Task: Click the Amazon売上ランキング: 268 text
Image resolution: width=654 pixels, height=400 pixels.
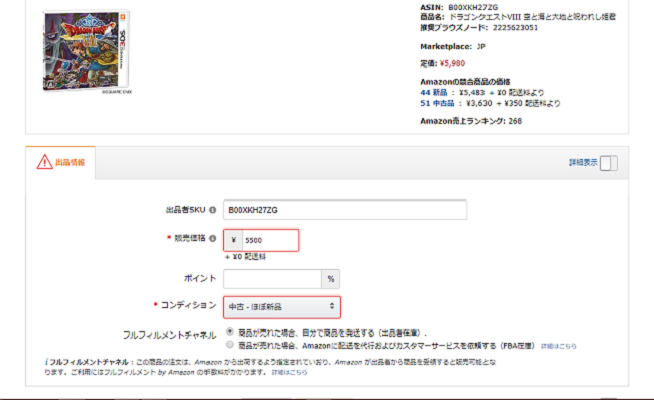Action: coord(471,121)
